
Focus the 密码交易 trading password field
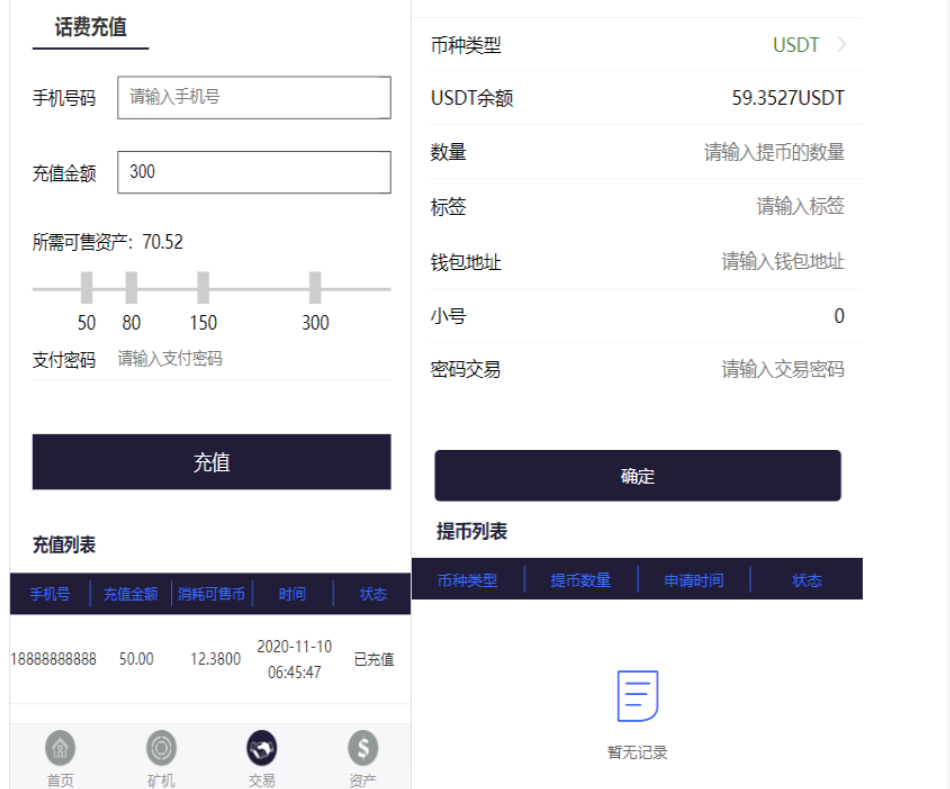pos(782,369)
